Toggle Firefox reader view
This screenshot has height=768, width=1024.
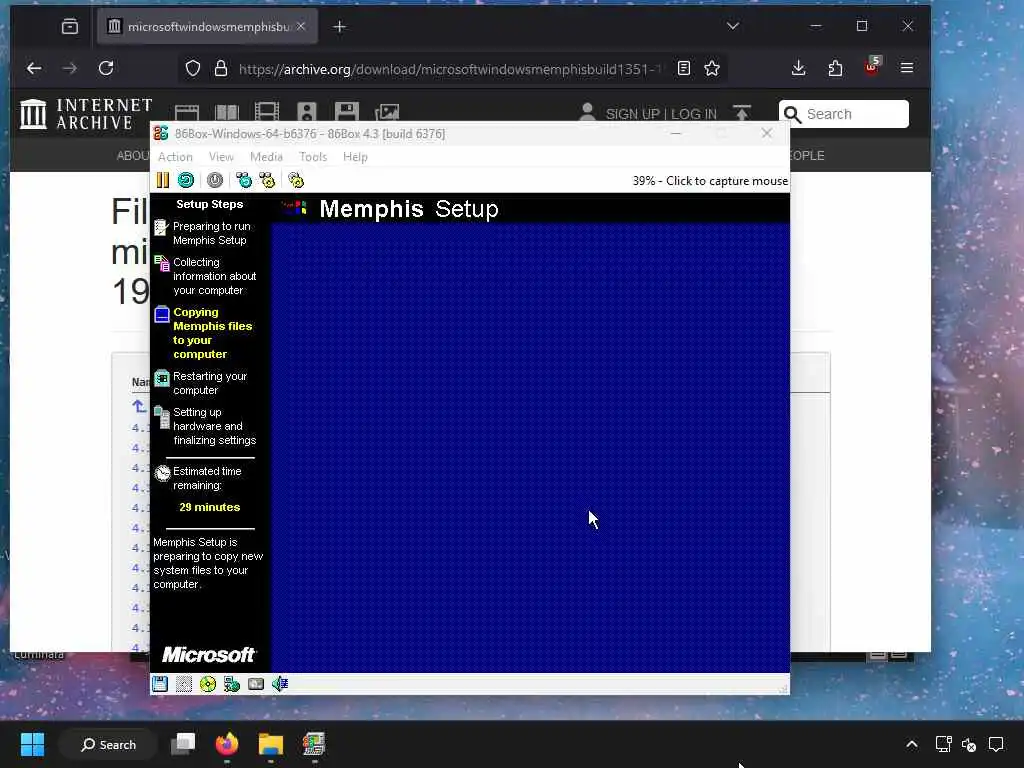click(x=684, y=69)
